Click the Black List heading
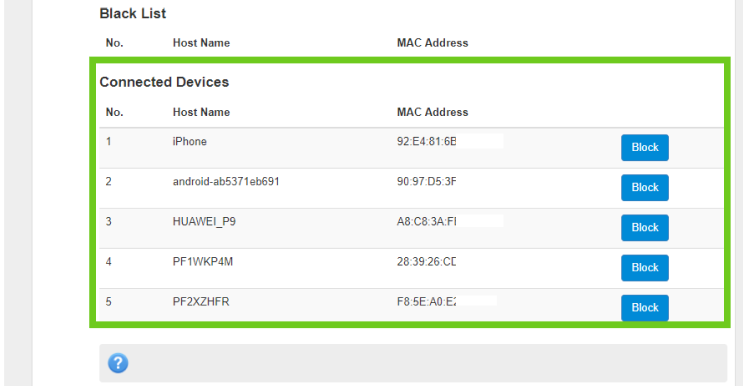 pyautogui.click(x=133, y=13)
